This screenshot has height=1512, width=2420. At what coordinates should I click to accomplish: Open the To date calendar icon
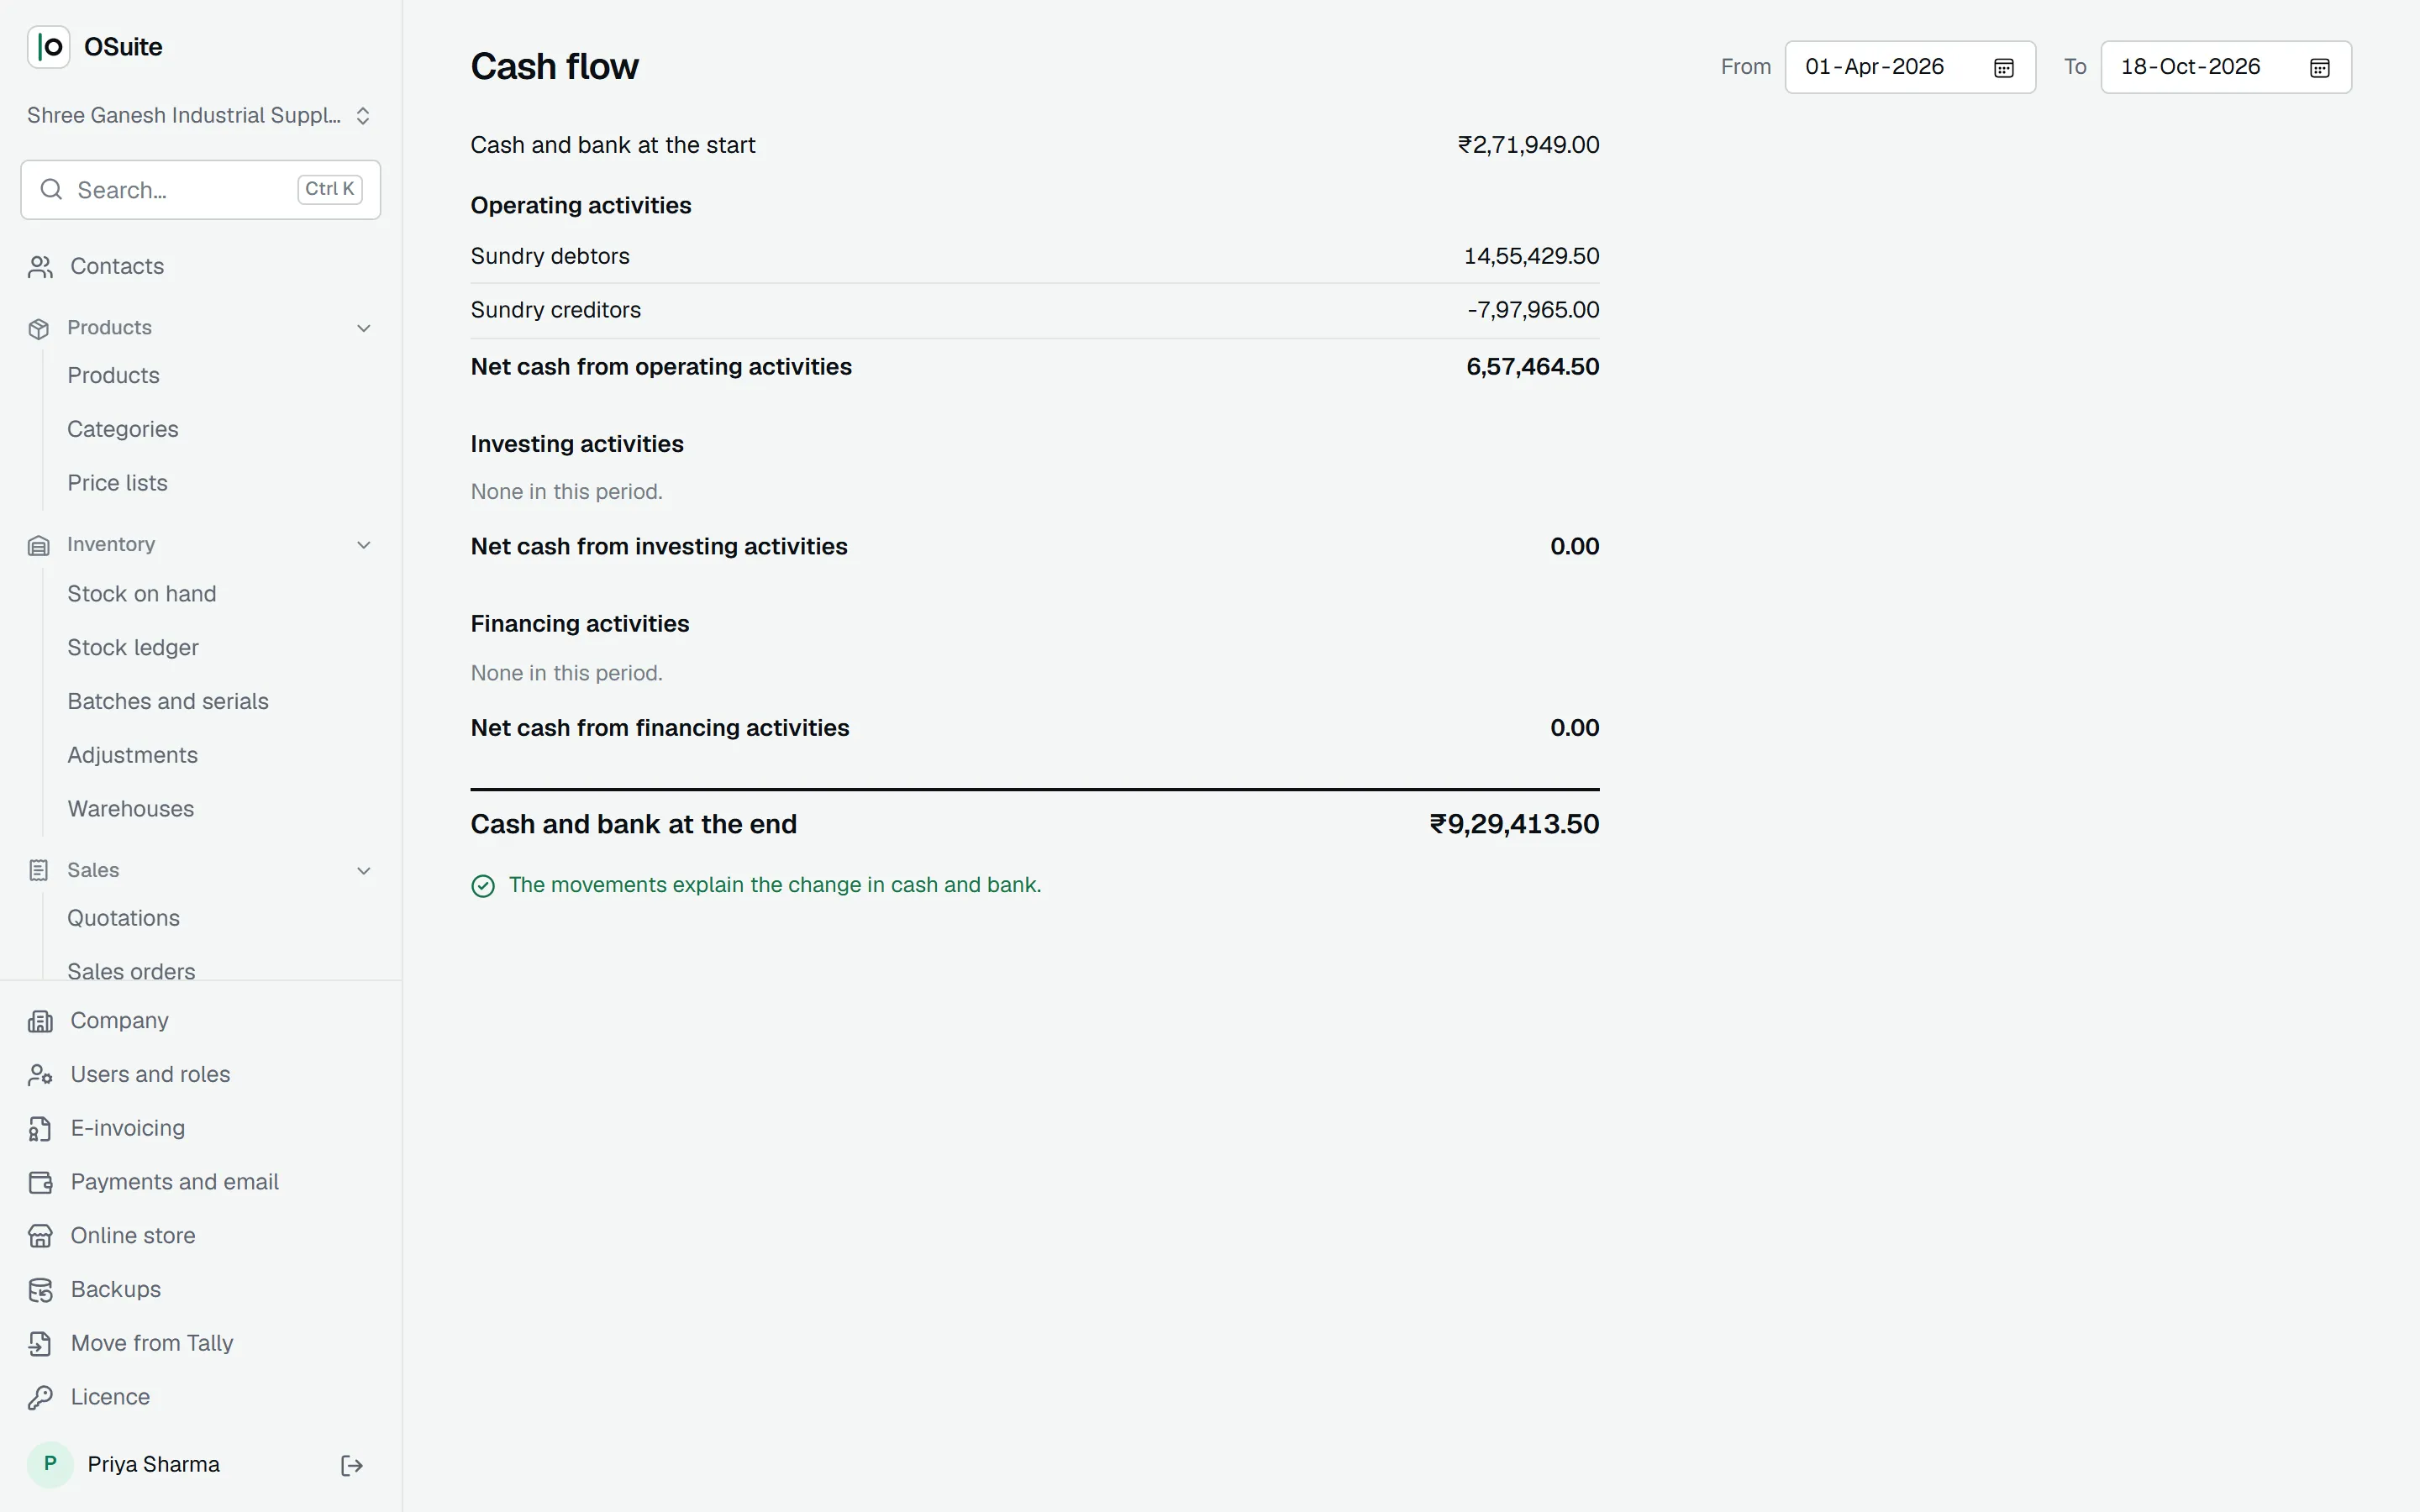coord(2320,68)
